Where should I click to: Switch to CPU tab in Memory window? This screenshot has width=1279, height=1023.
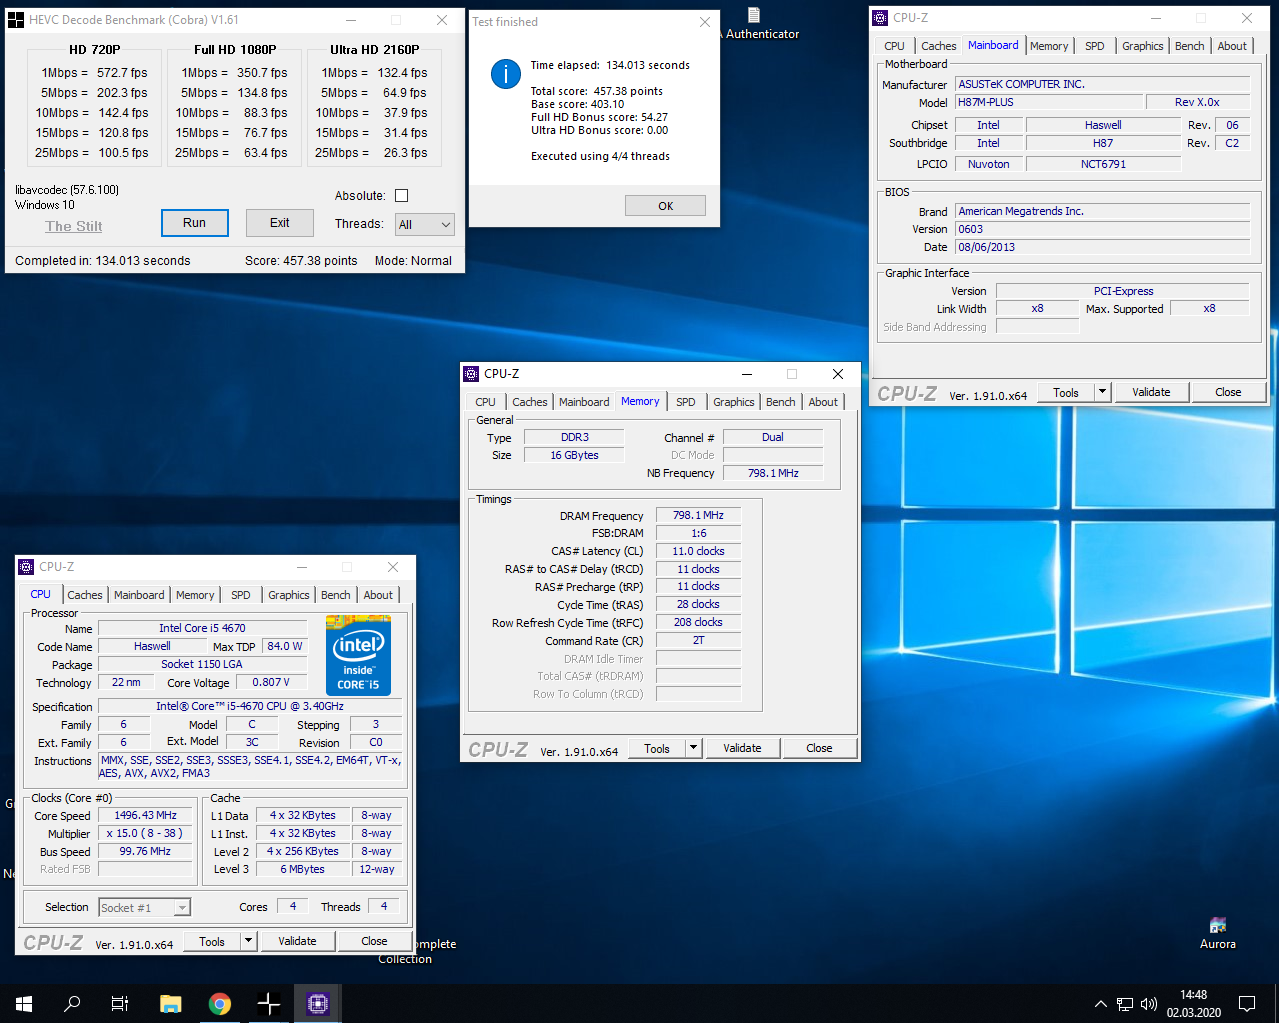[x=485, y=402]
